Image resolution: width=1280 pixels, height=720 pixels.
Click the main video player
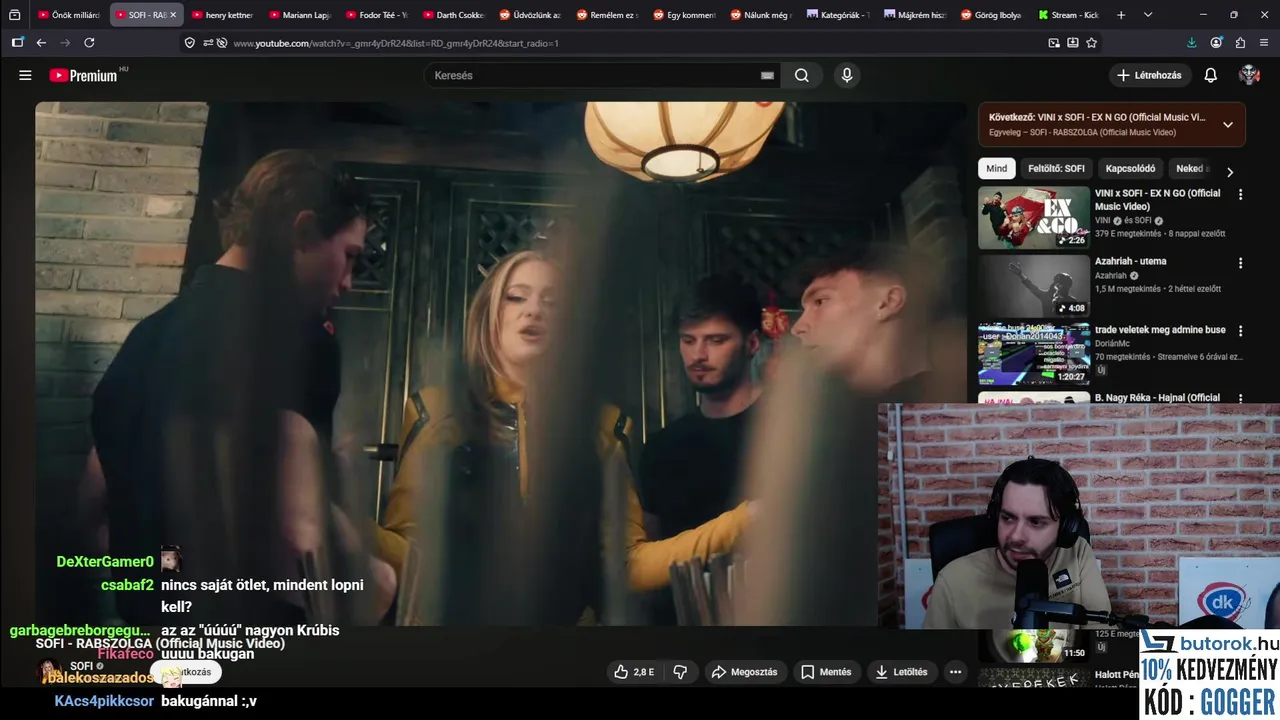point(500,364)
